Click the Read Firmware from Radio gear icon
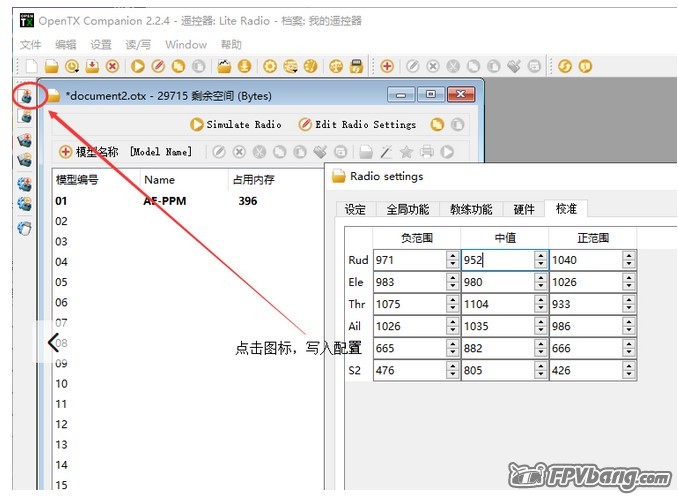The width and height of the screenshot is (678, 499). [x=25, y=203]
